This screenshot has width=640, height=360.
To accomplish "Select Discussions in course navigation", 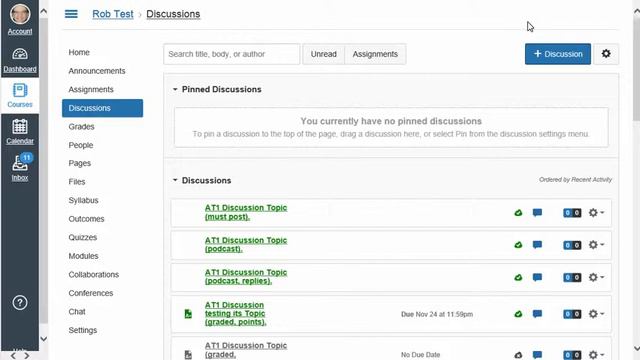I will pyautogui.click(x=102, y=108).
